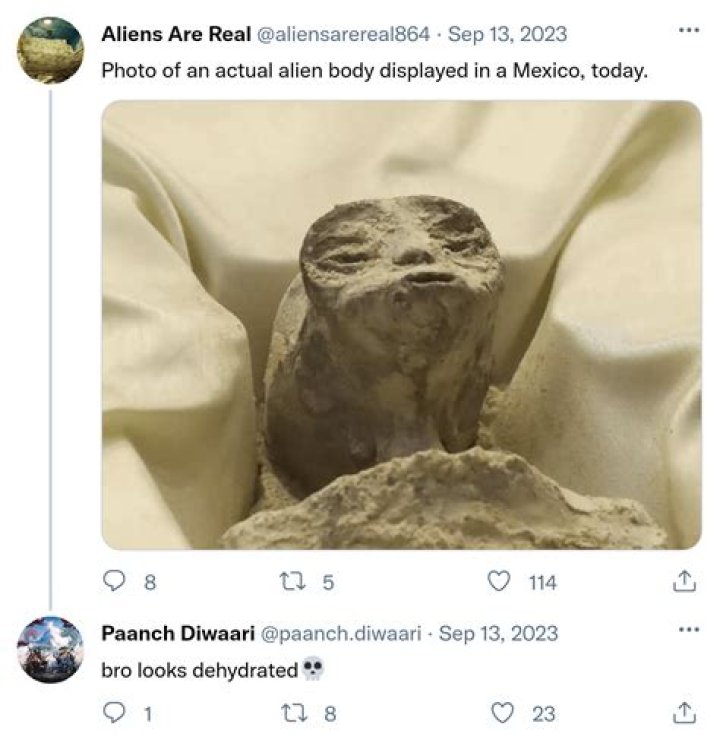
Task: Click the Aliens Are Real display name
Action: coord(176,34)
